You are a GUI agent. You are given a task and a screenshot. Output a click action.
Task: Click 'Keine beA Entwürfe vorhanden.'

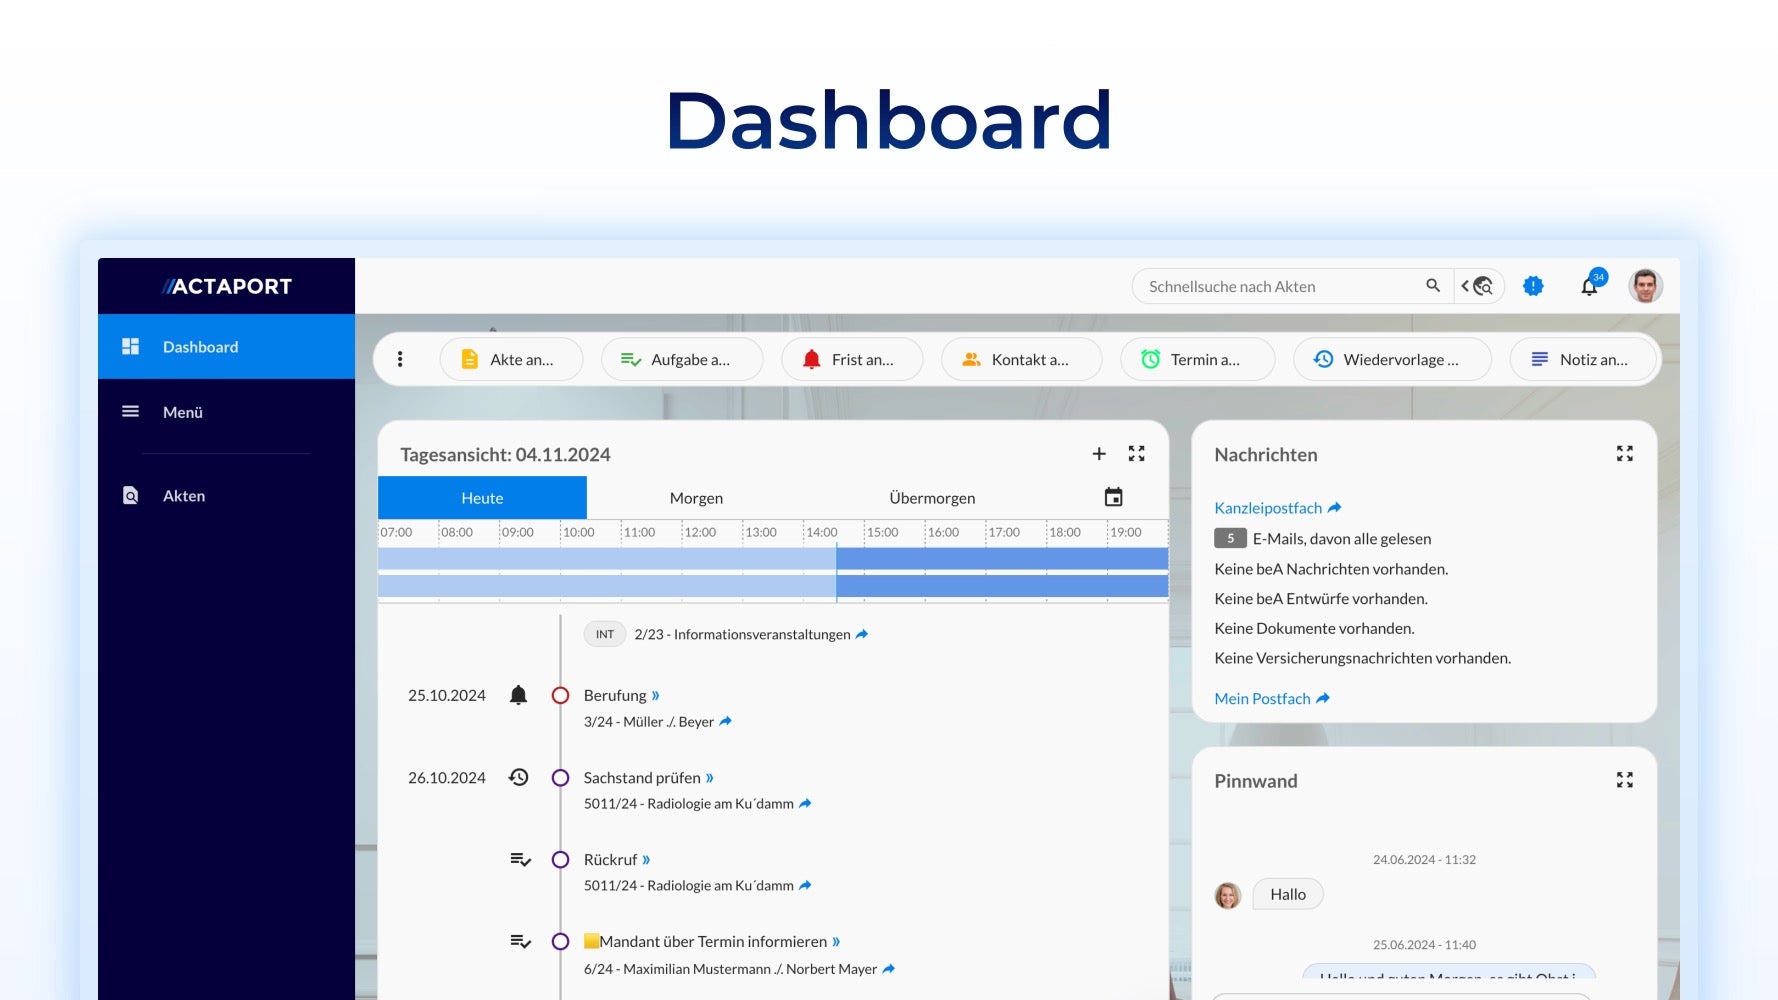point(1321,598)
